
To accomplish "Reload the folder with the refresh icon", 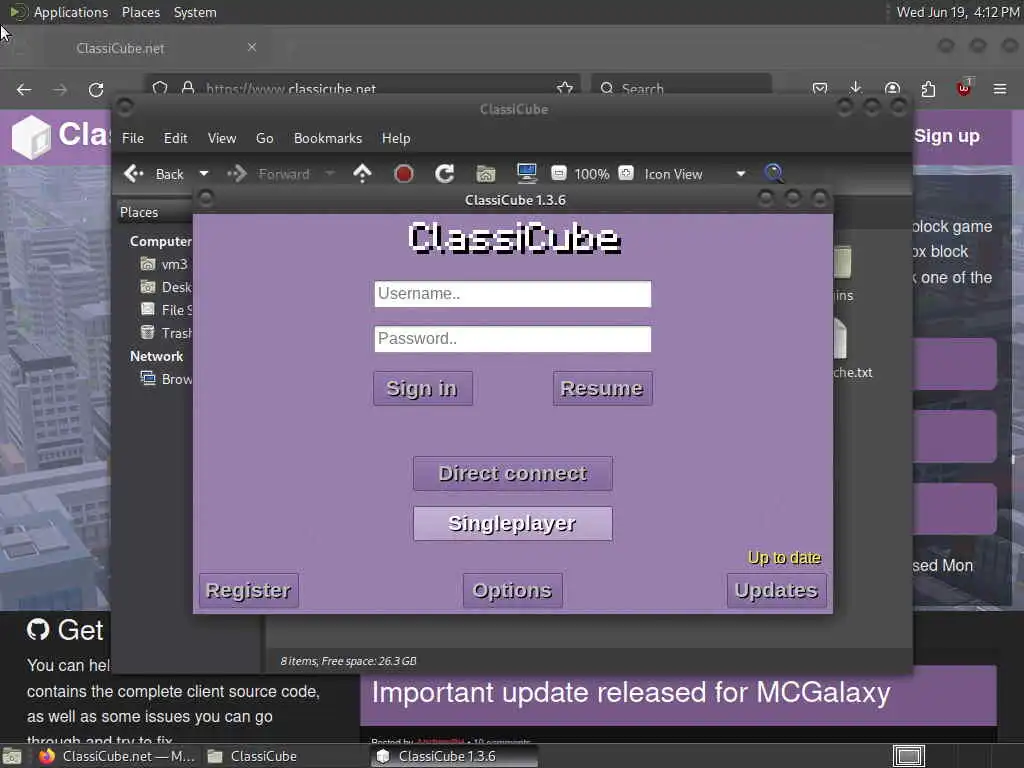I will 445,174.
